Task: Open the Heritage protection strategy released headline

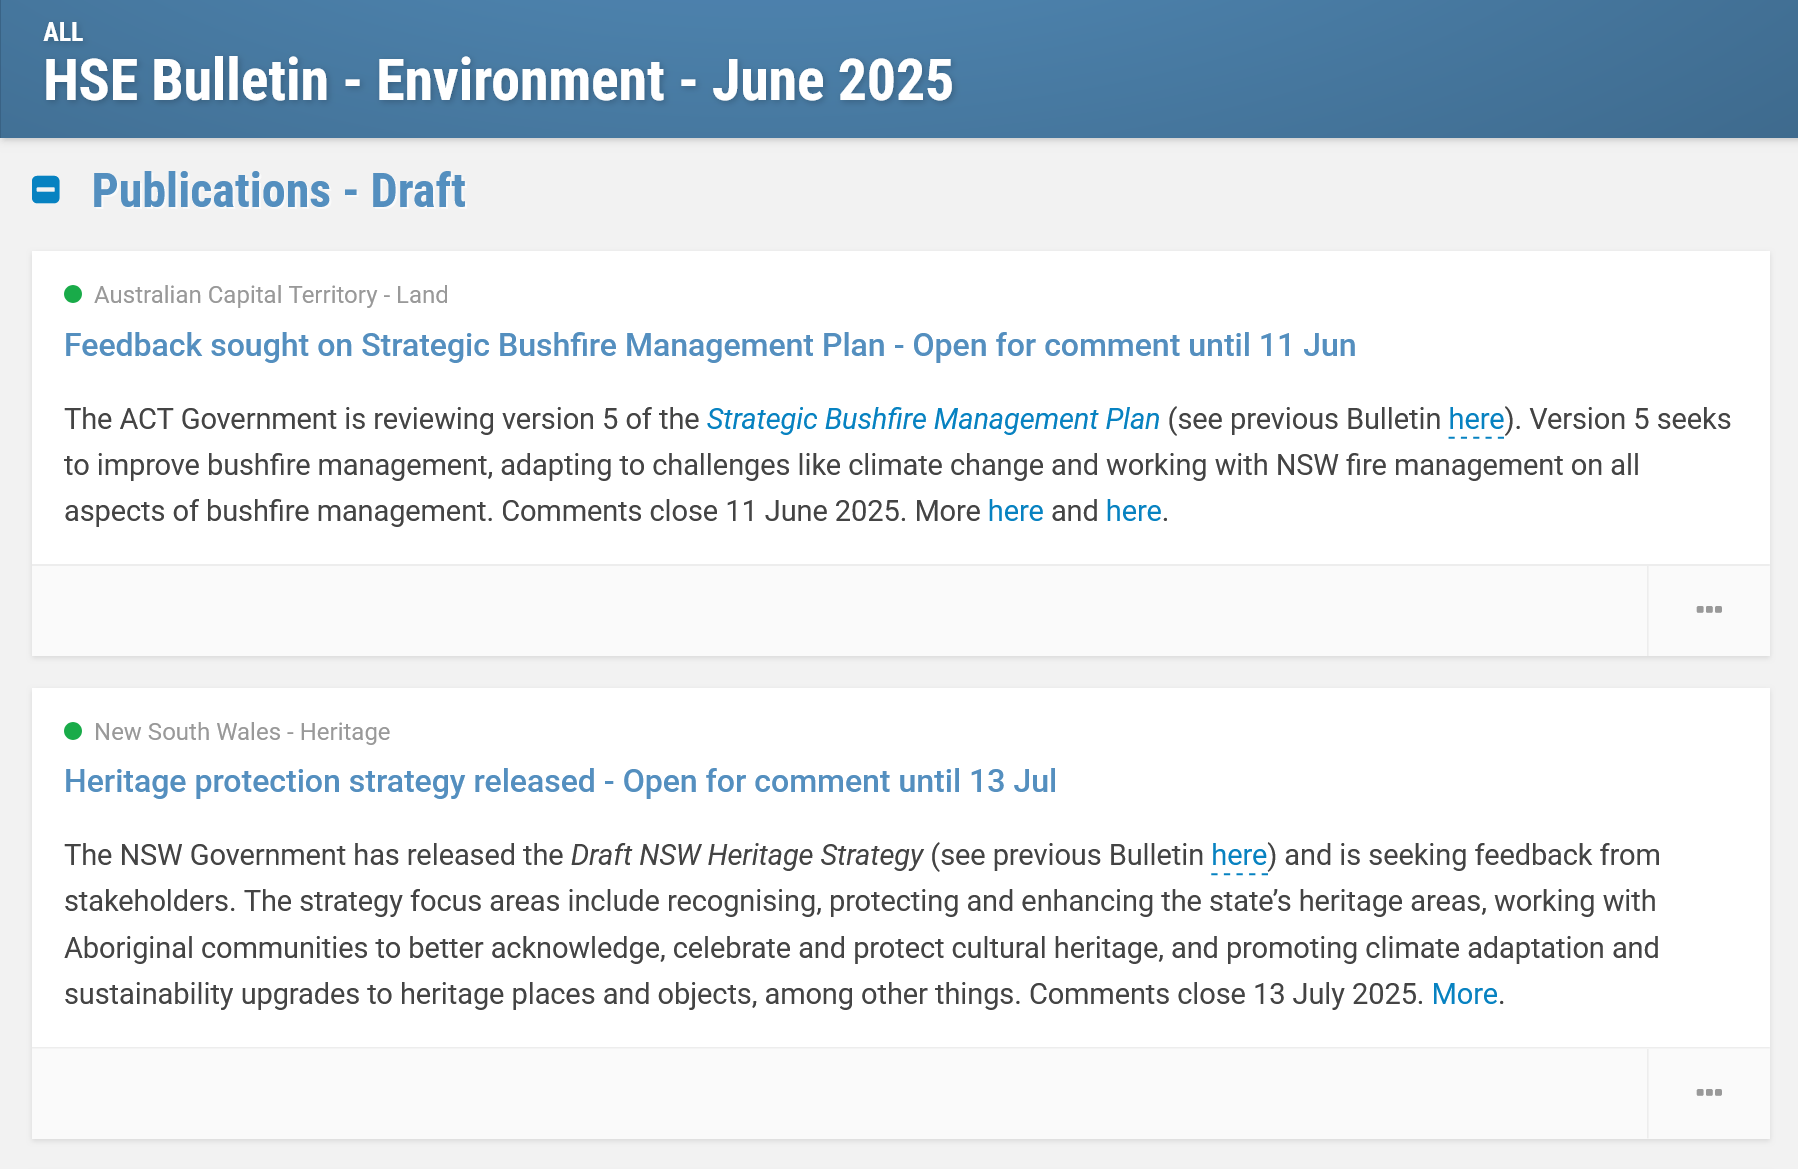Action: (560, 781)
